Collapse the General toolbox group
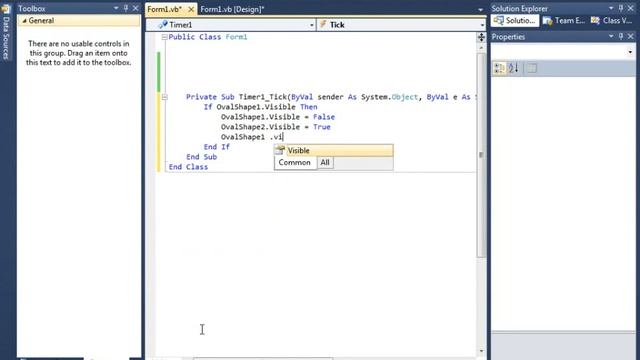 (24, 20)
